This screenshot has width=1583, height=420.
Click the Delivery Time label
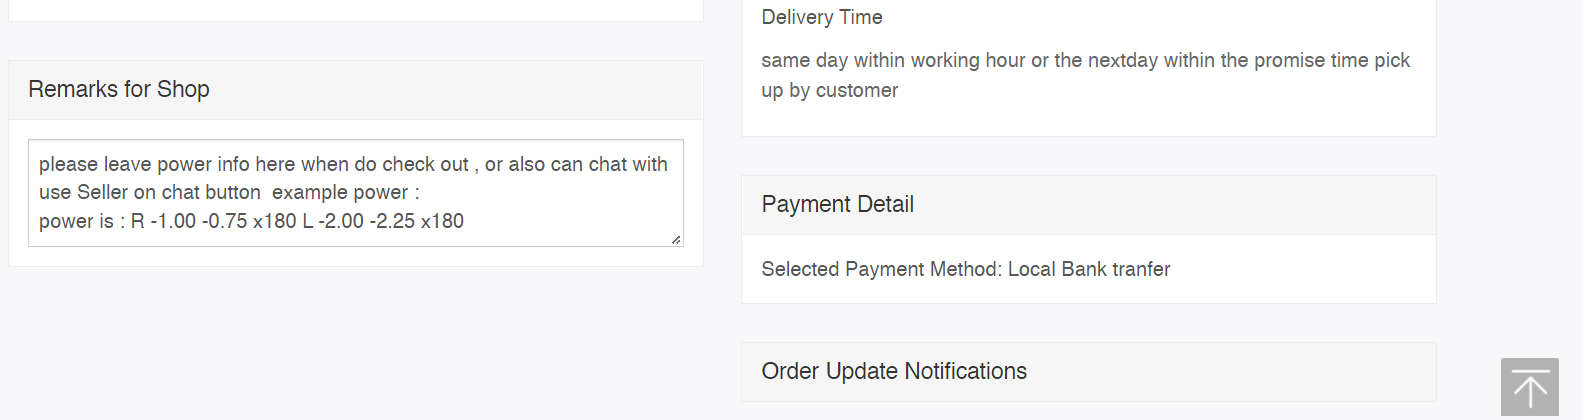coord(822,17)
